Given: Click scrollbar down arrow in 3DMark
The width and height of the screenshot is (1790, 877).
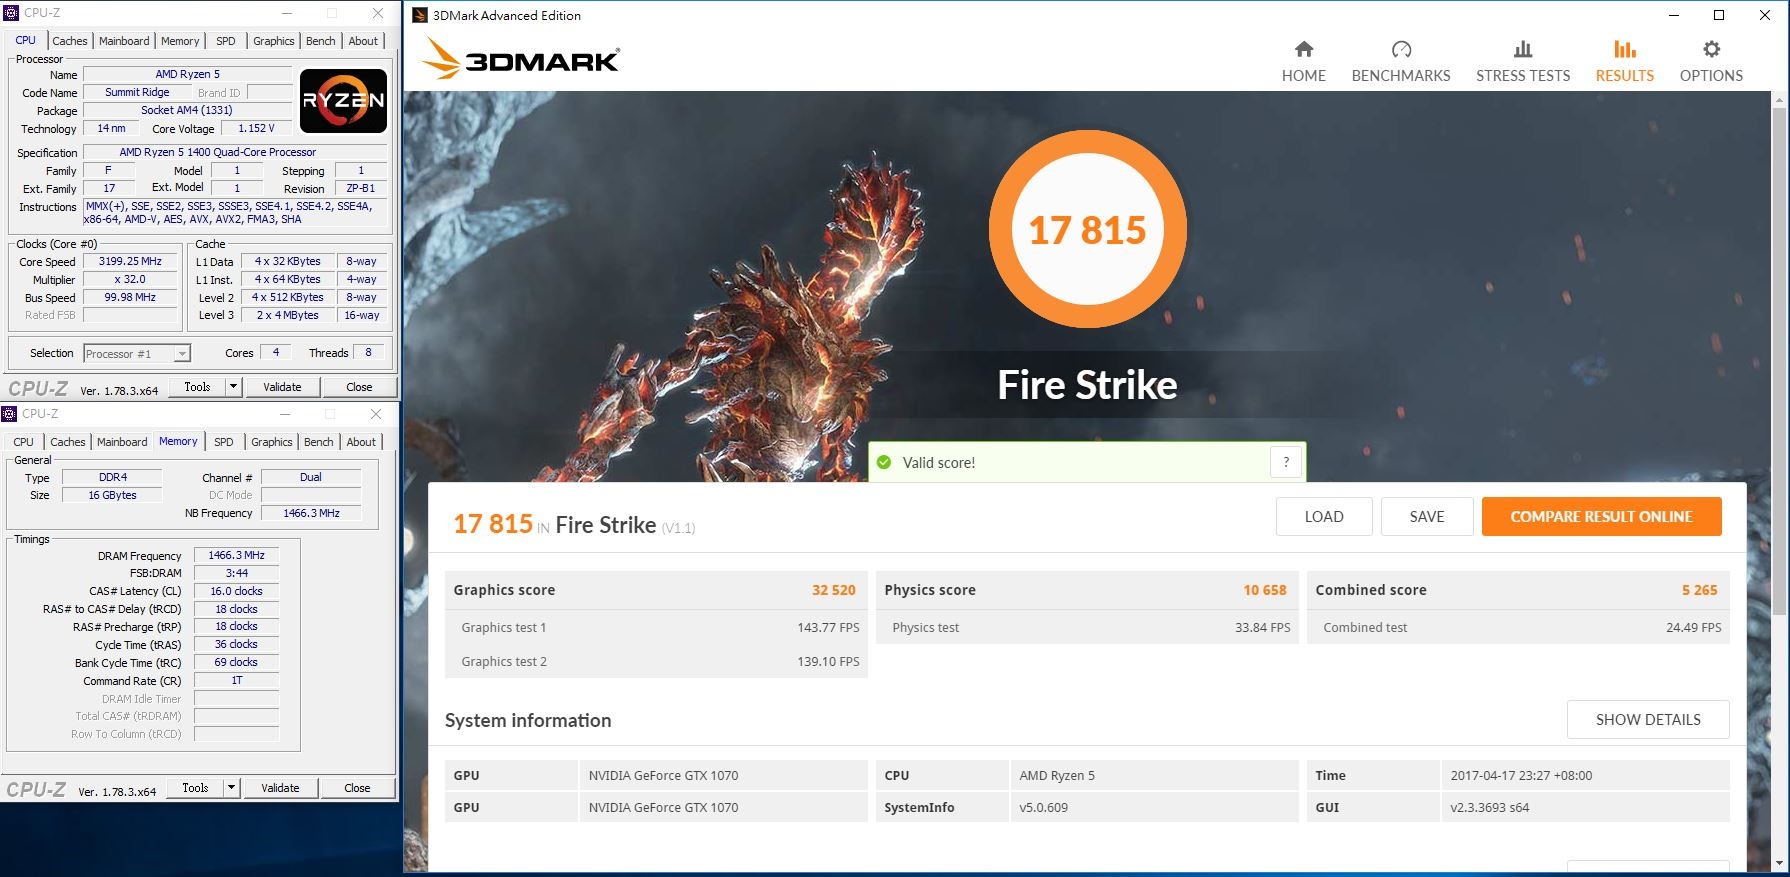Looking at the screenshot, I should point(1780,864).
